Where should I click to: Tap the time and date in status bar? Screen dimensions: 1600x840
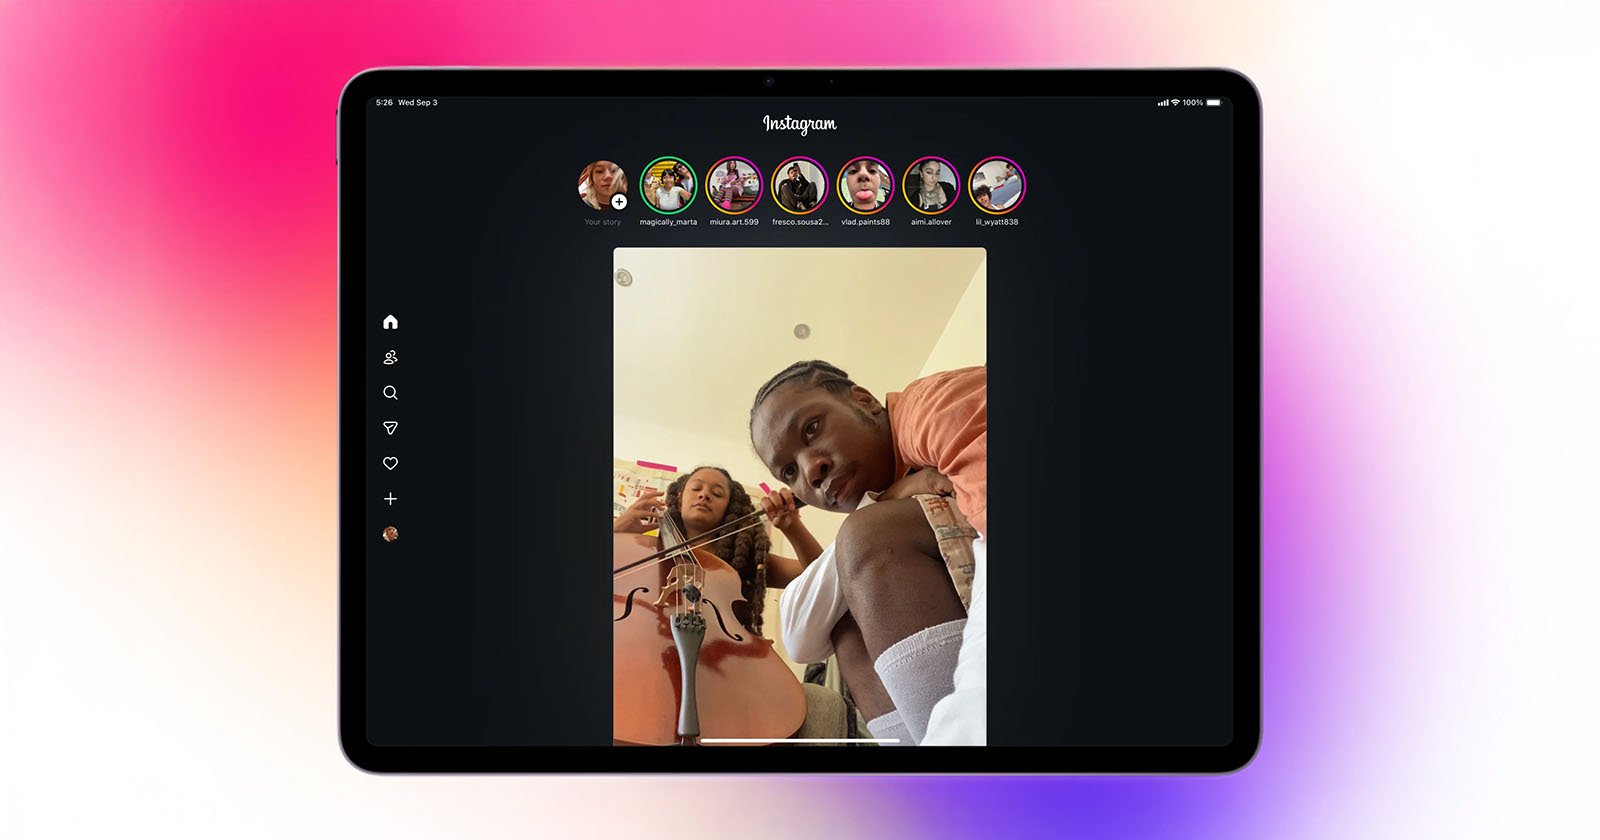pos(406,103)
